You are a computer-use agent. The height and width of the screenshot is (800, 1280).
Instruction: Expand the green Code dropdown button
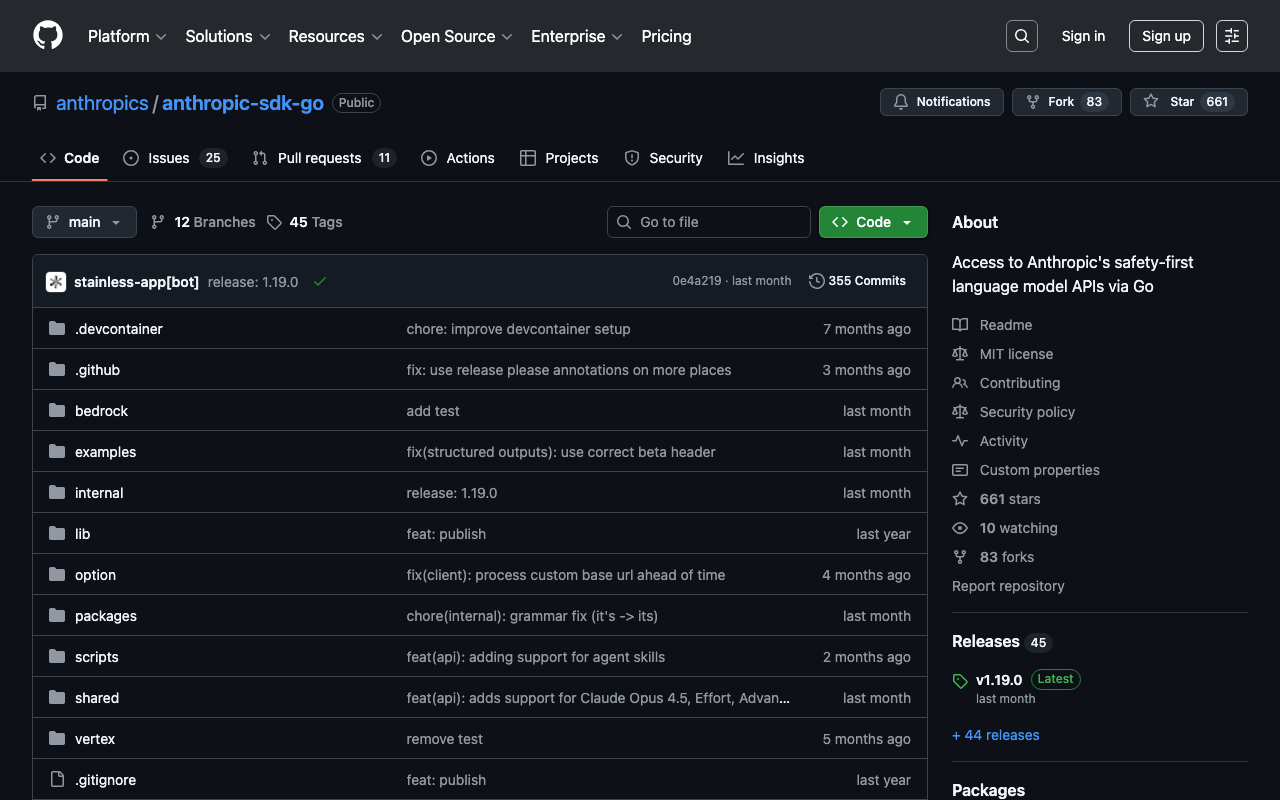tap(873, 222)
